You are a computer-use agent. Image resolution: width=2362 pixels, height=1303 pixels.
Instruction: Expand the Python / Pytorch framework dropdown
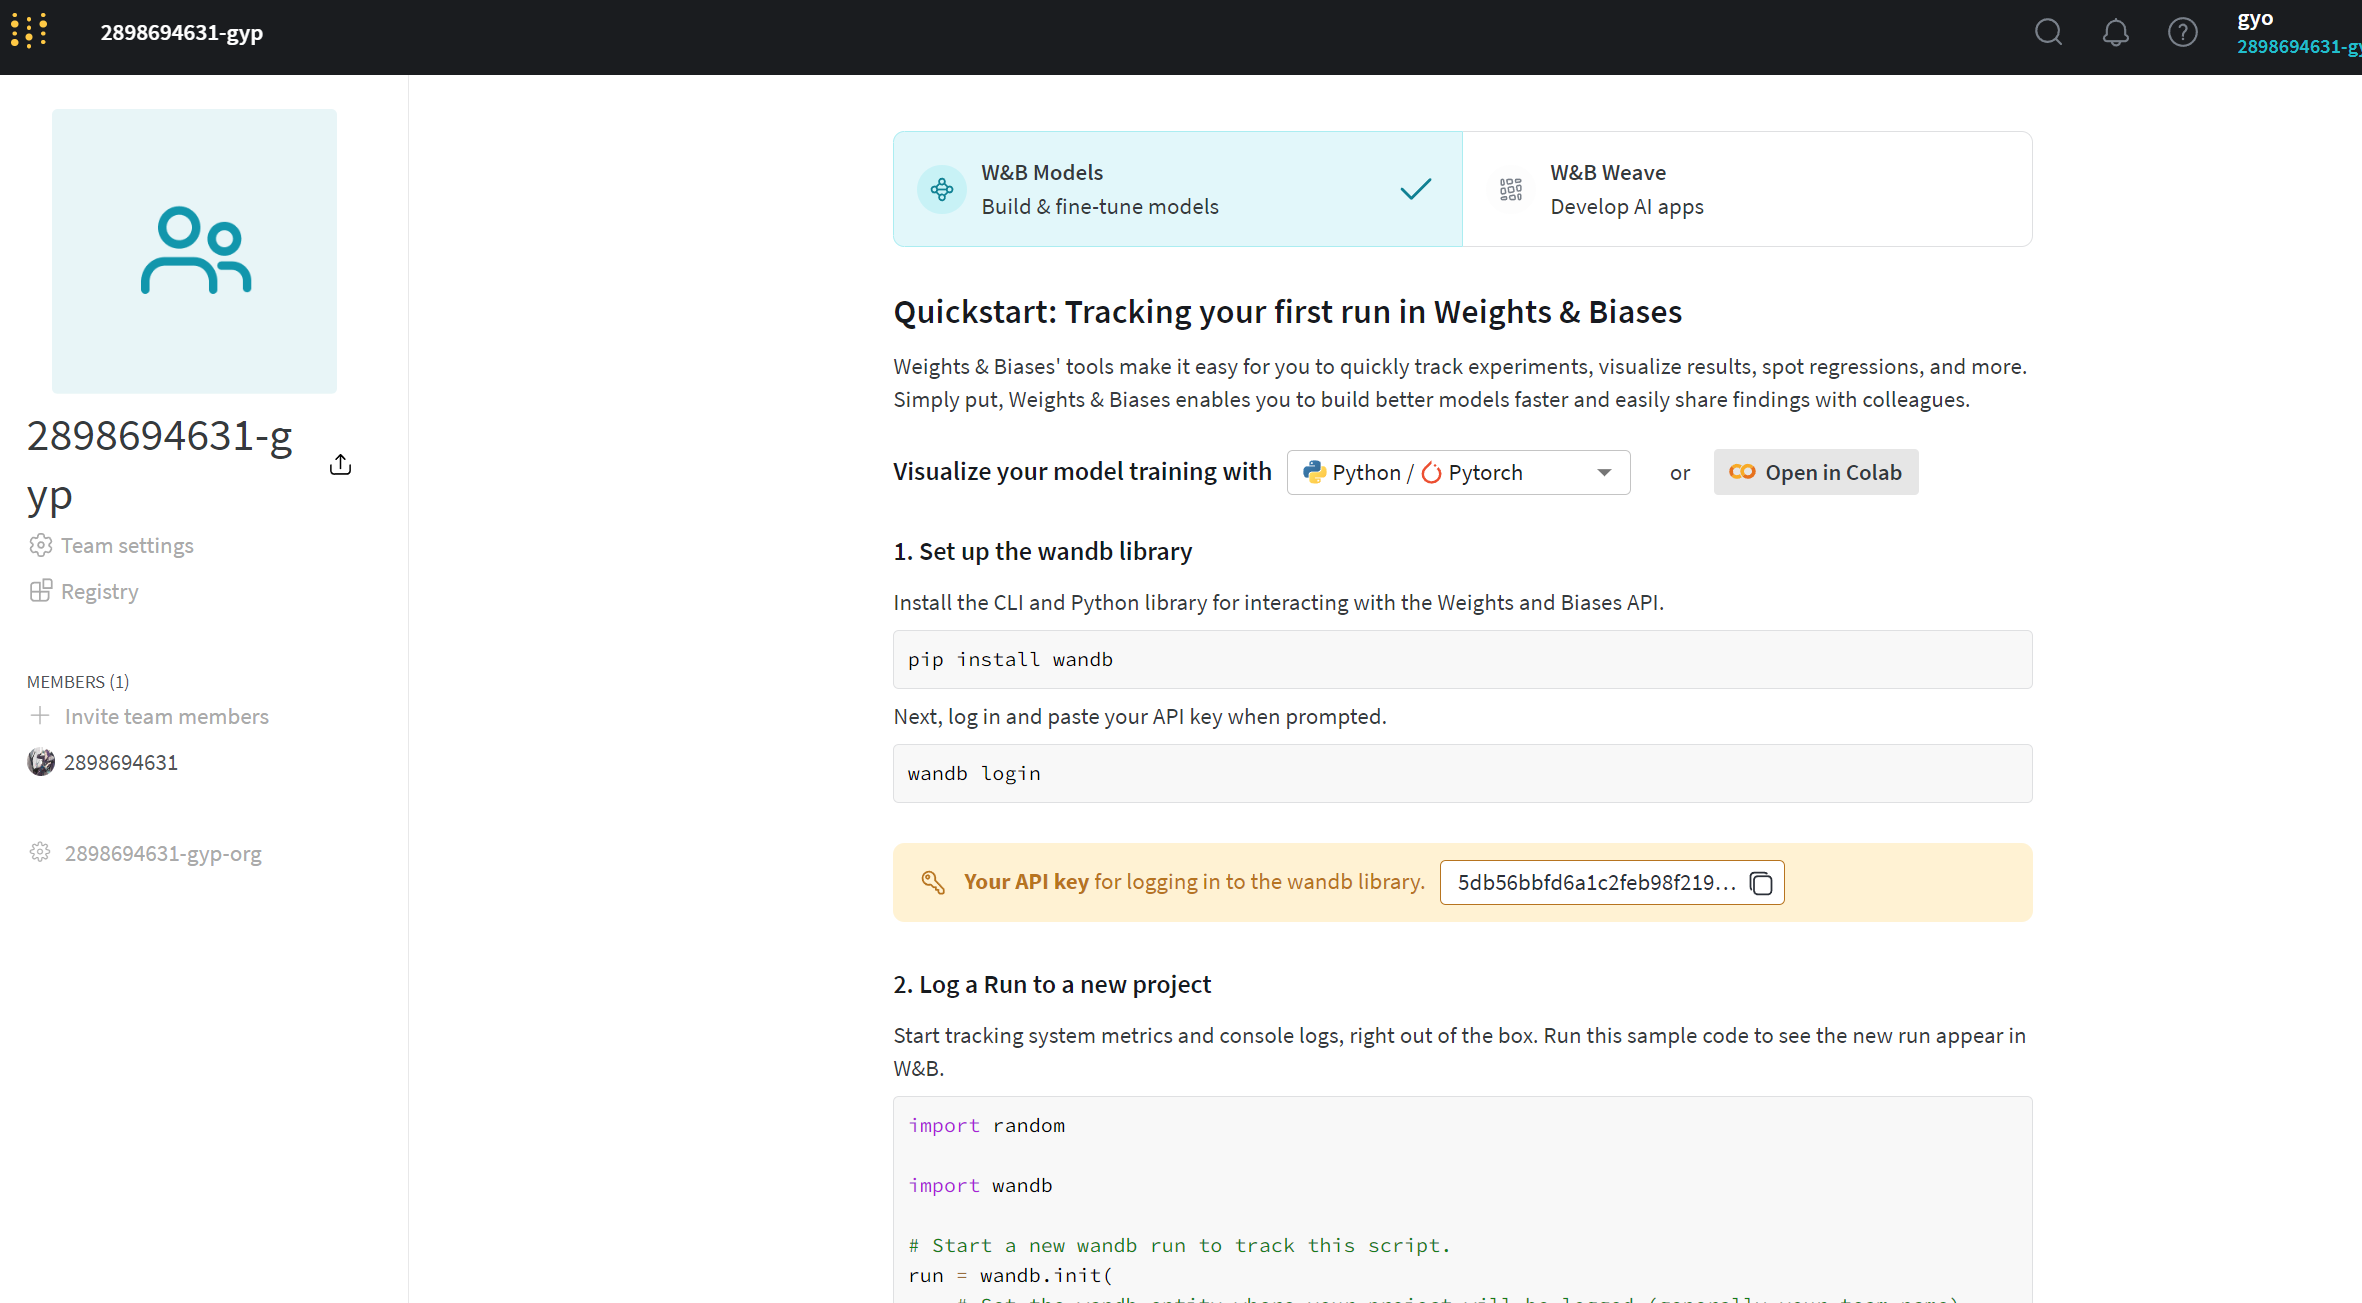coord(1458,472)
